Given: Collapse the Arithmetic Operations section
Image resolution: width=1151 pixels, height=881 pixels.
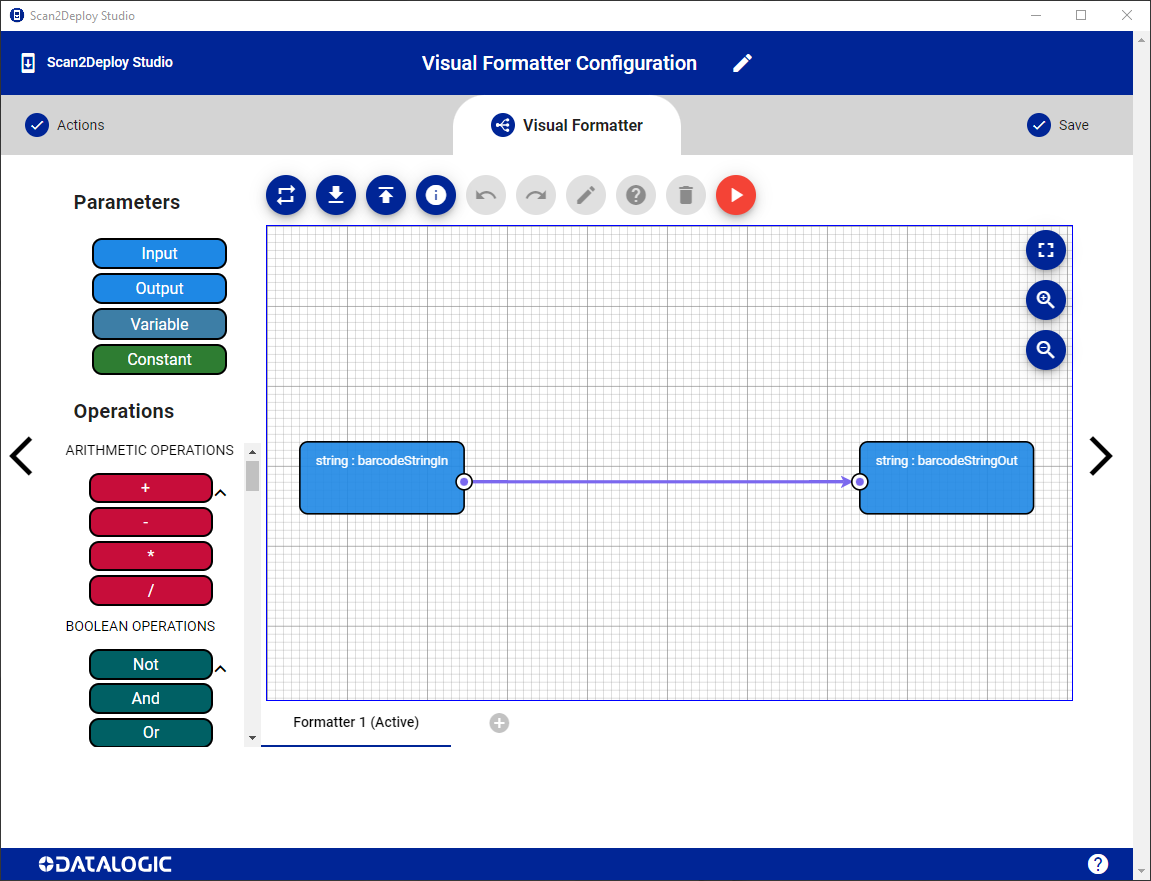Looking at the screenshot, I should click(x=221, y=492).
